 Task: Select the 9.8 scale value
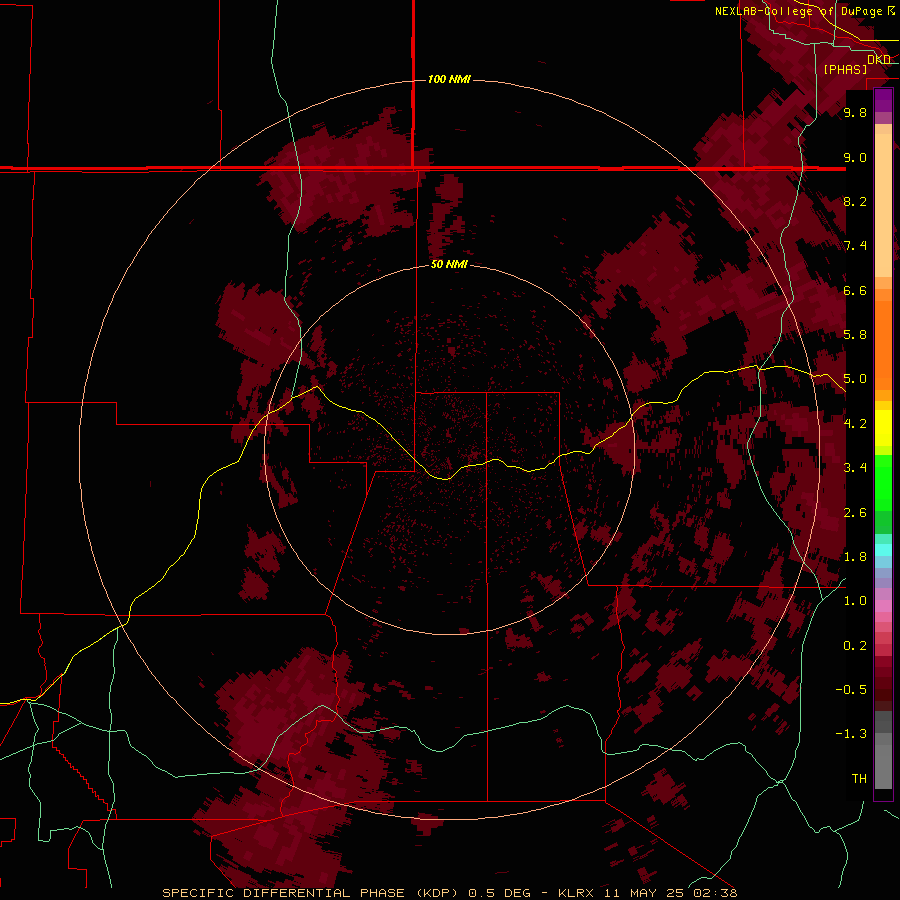(x=855, y=112)
